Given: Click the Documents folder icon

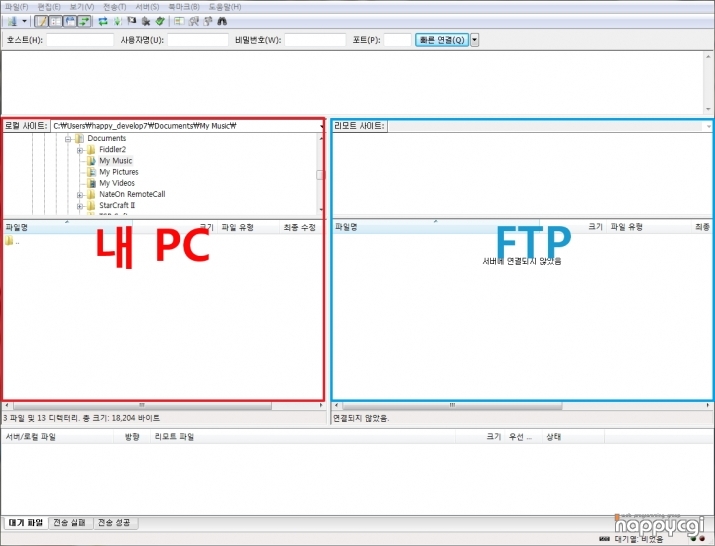Looking at the screenshot, I should click(x=79, y=138).
